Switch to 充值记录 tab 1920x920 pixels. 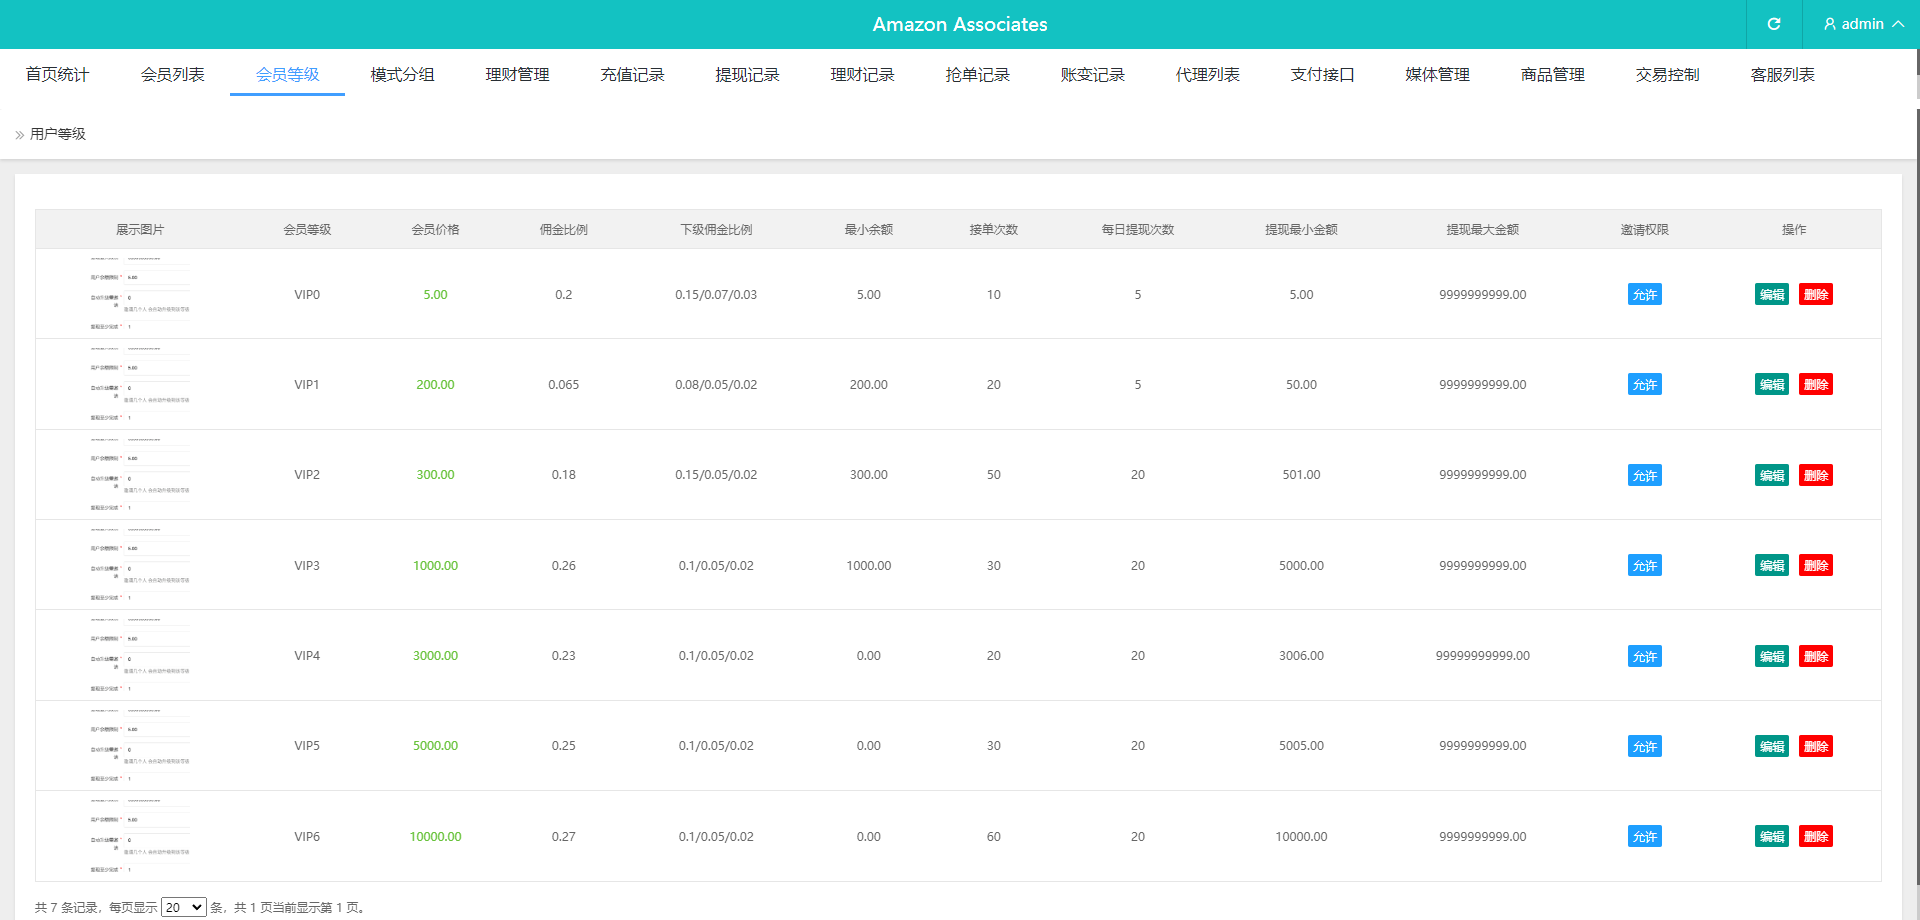(x=632, y=75)
